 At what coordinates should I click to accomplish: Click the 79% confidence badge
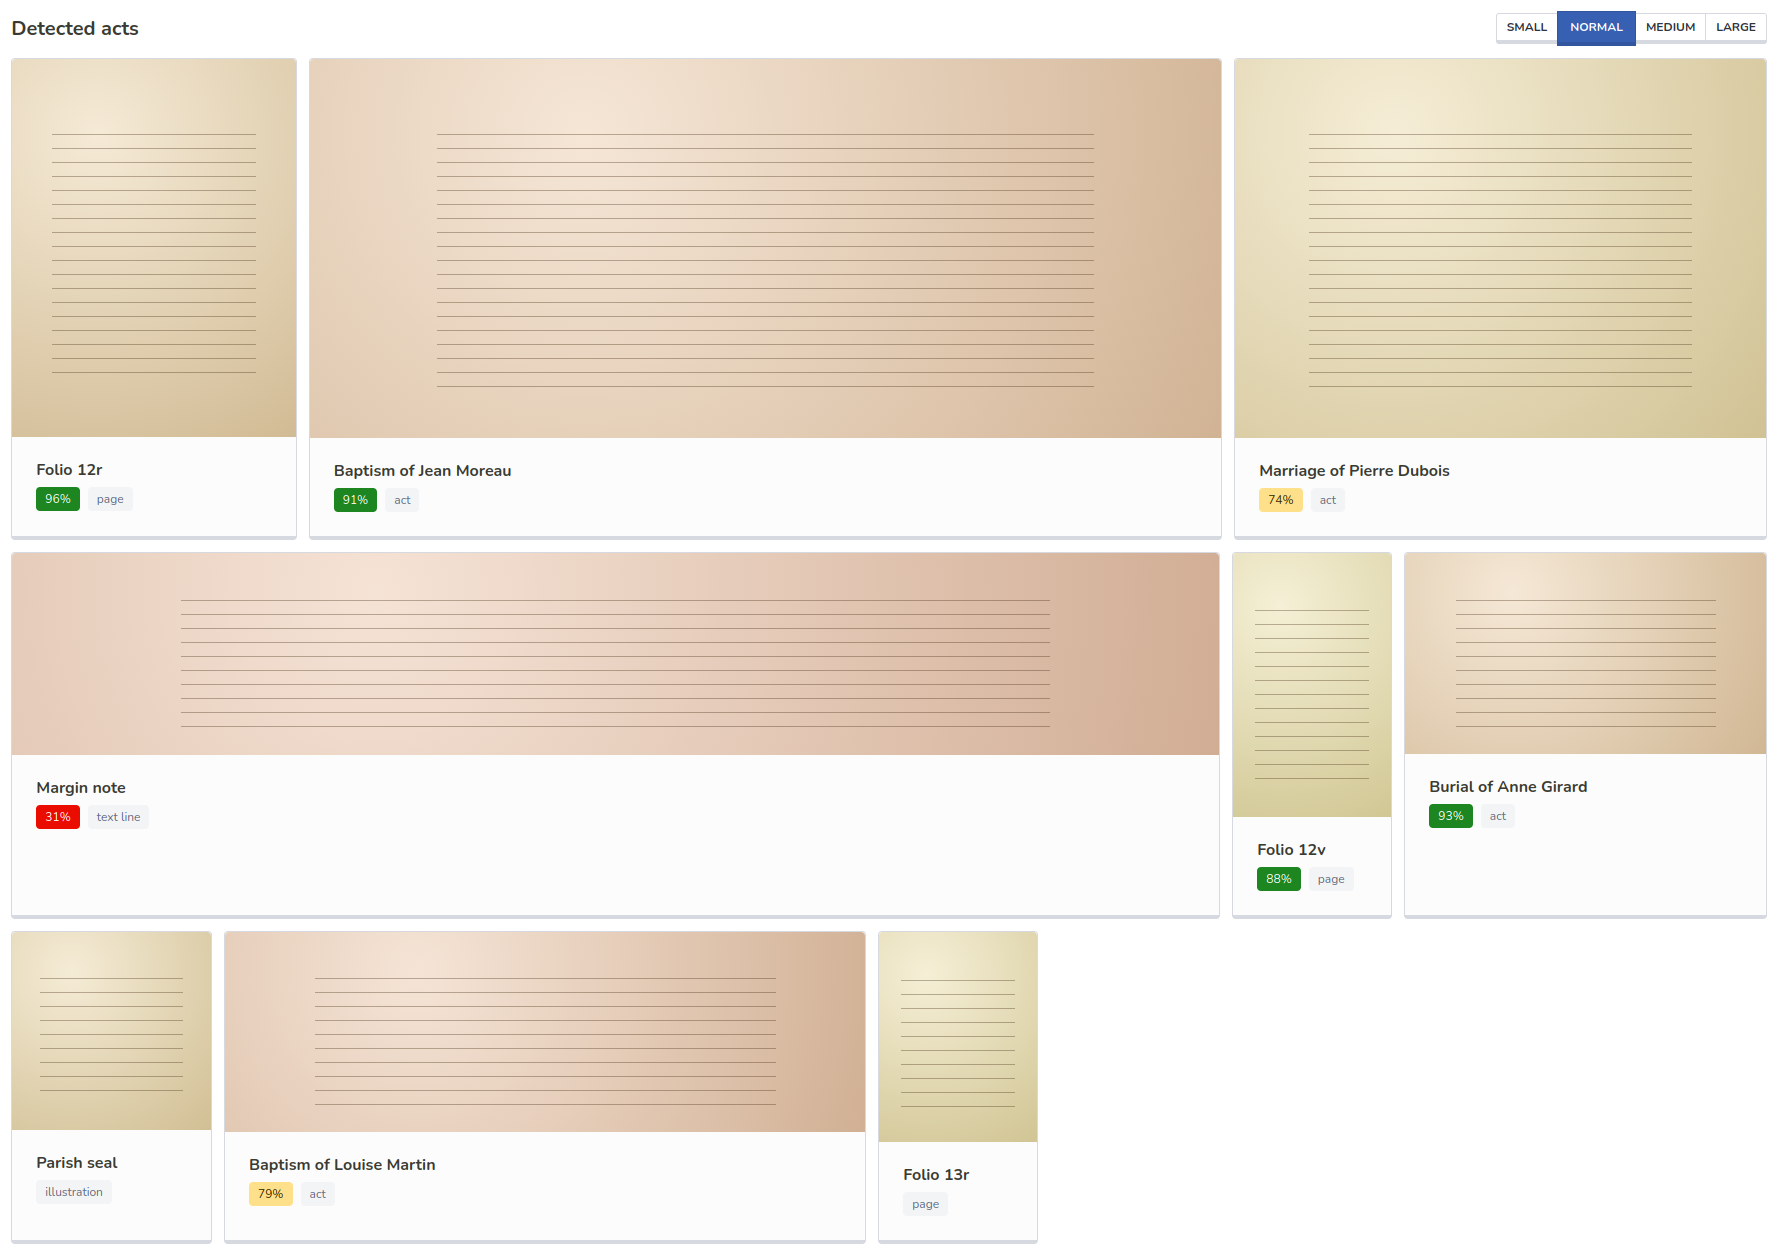[271, 1194]
